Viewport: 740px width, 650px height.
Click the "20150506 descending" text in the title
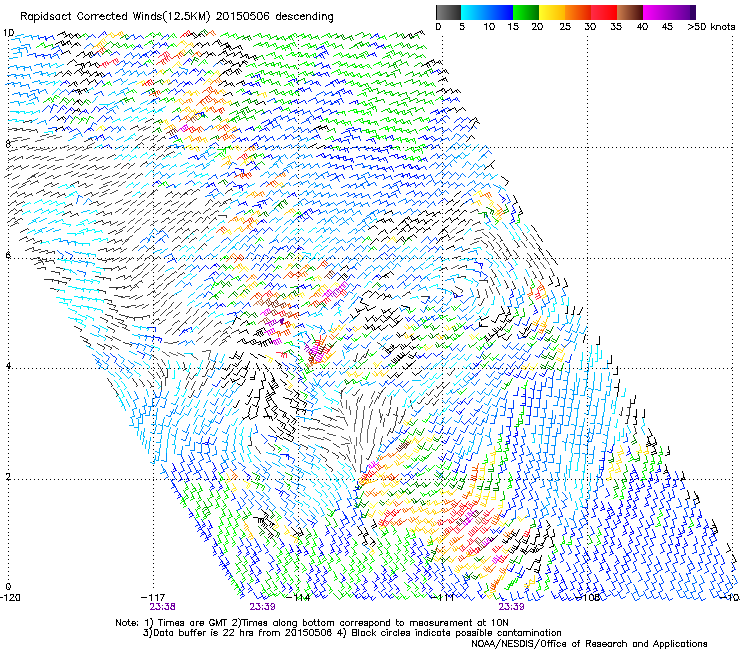[275, 17]
